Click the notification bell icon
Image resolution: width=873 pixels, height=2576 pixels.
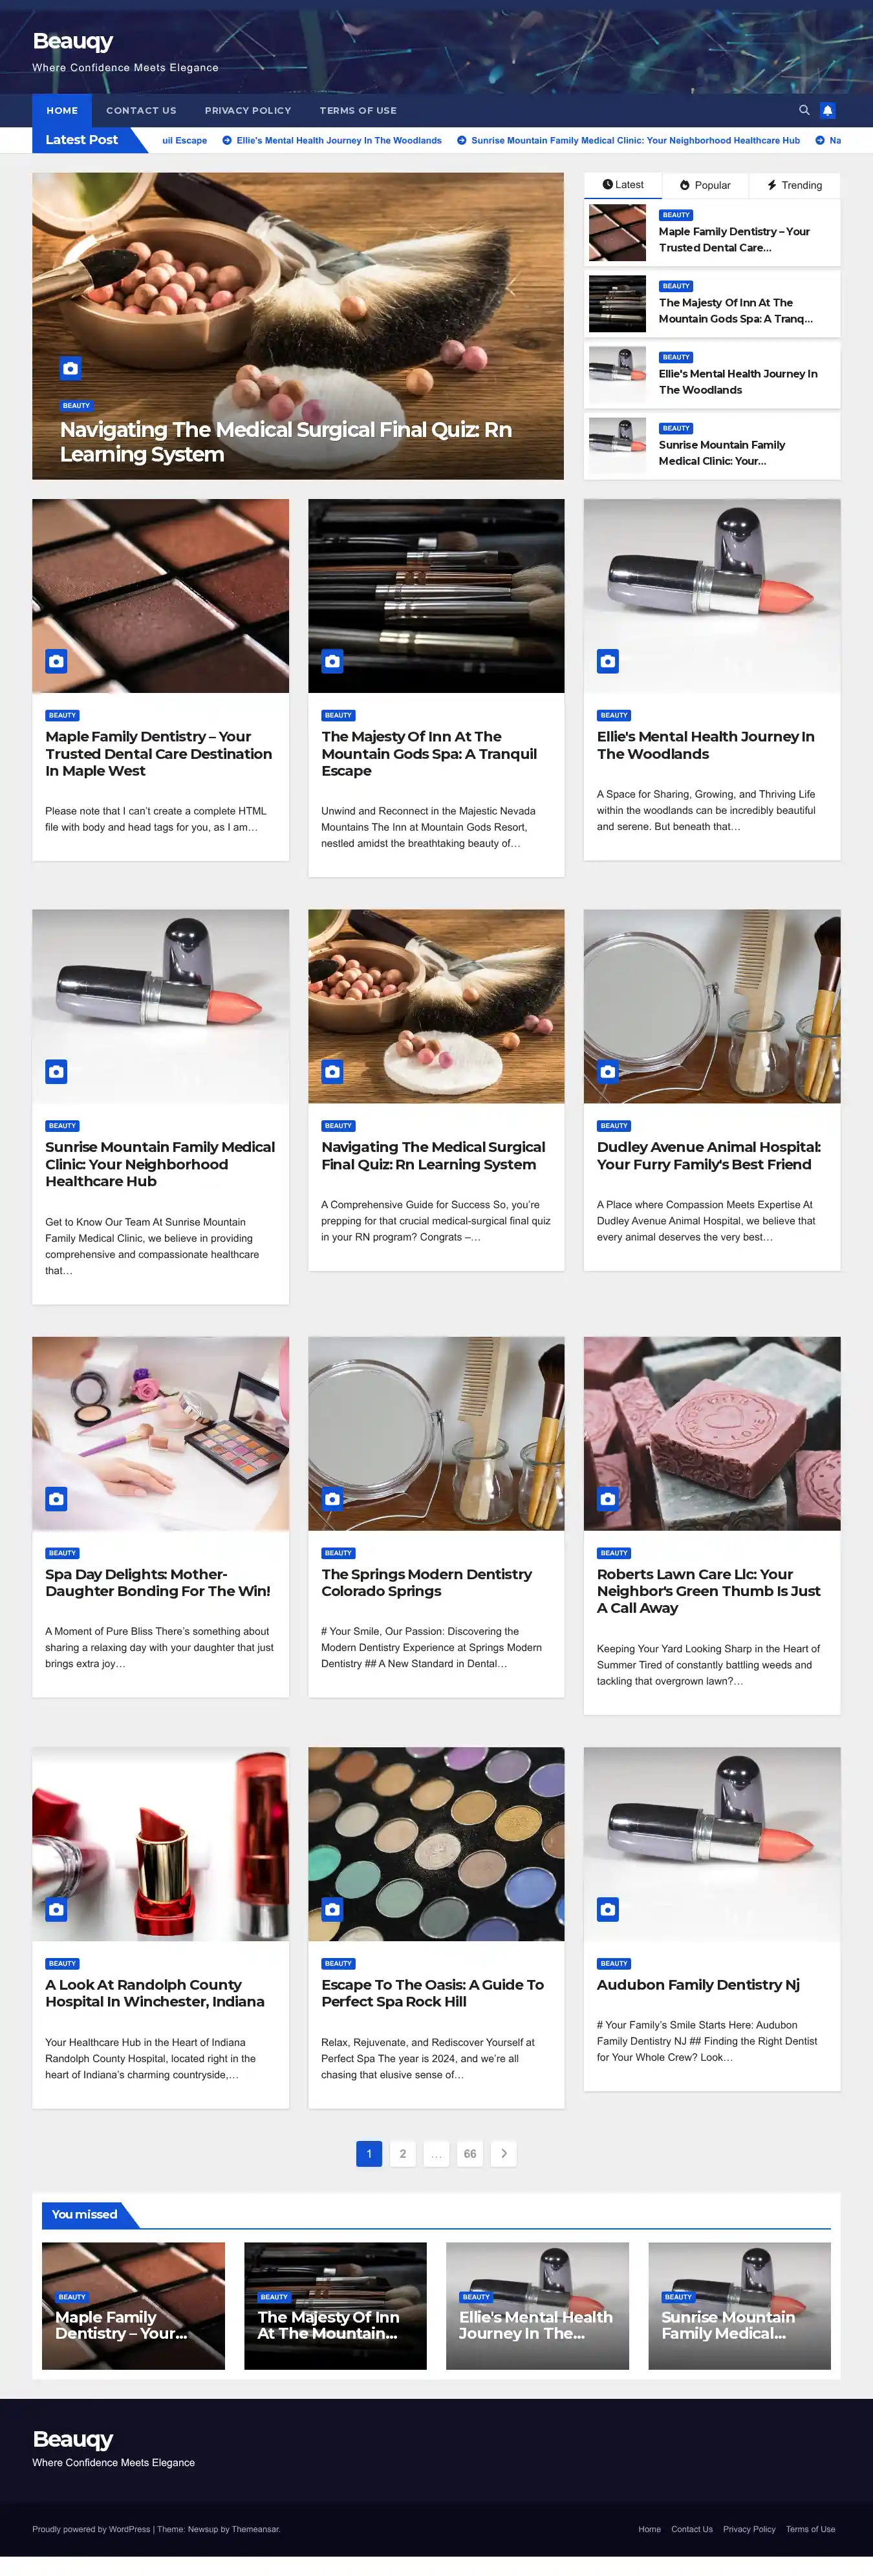click(x=827, y=110)
